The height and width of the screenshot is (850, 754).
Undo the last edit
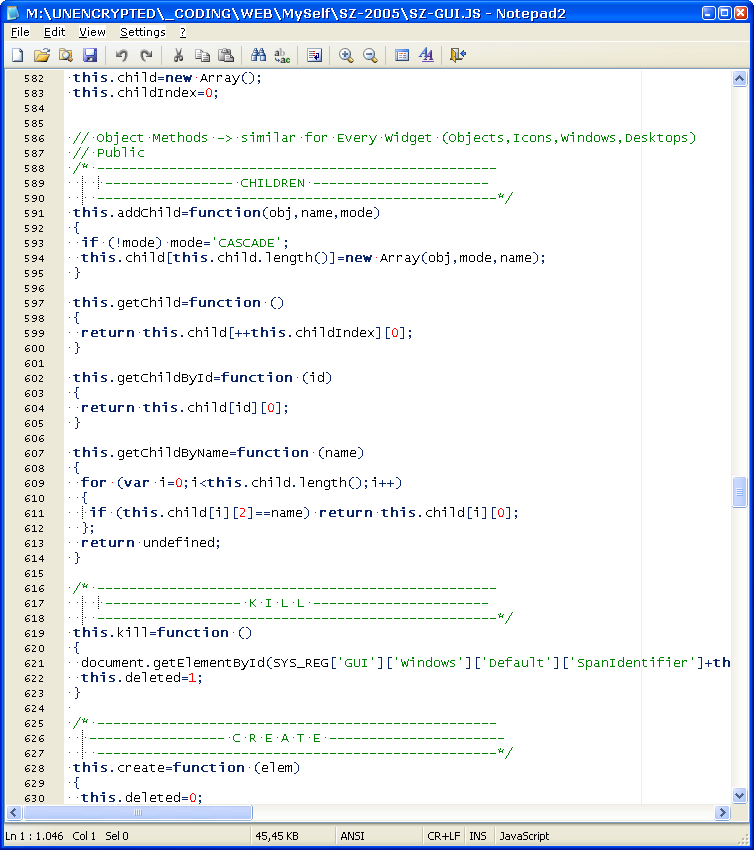coord(121,55)
